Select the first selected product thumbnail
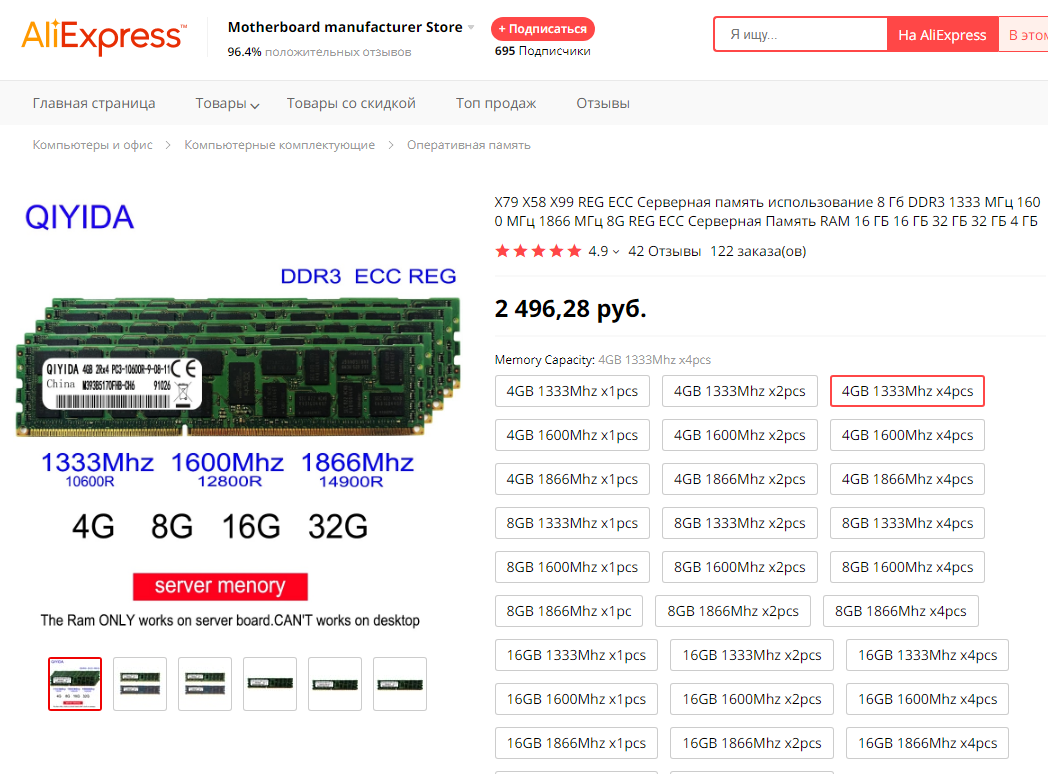The height and width of the screenshot is (774, 1048). pyautogui.click(x=75, y=684)
